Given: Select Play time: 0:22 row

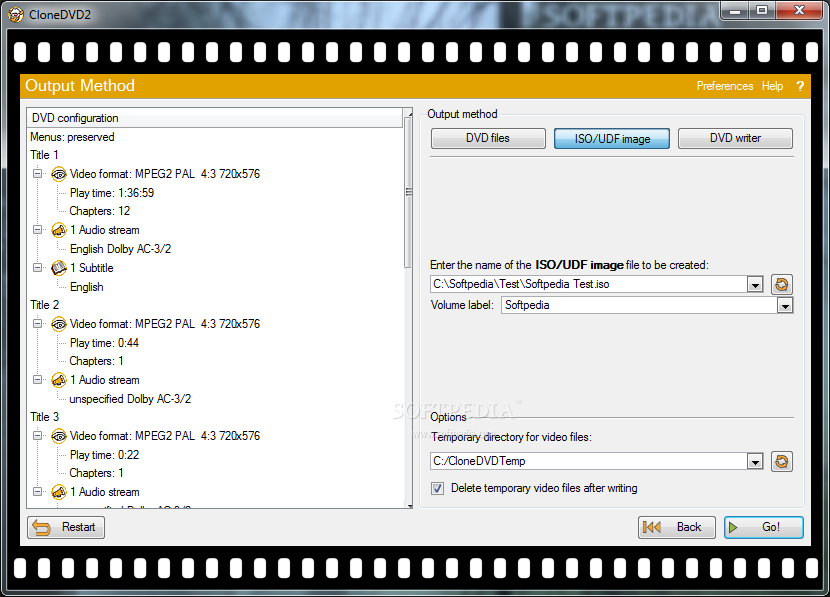Looking at the screenshot, I should pyautogui.click(x=104, y=455).
